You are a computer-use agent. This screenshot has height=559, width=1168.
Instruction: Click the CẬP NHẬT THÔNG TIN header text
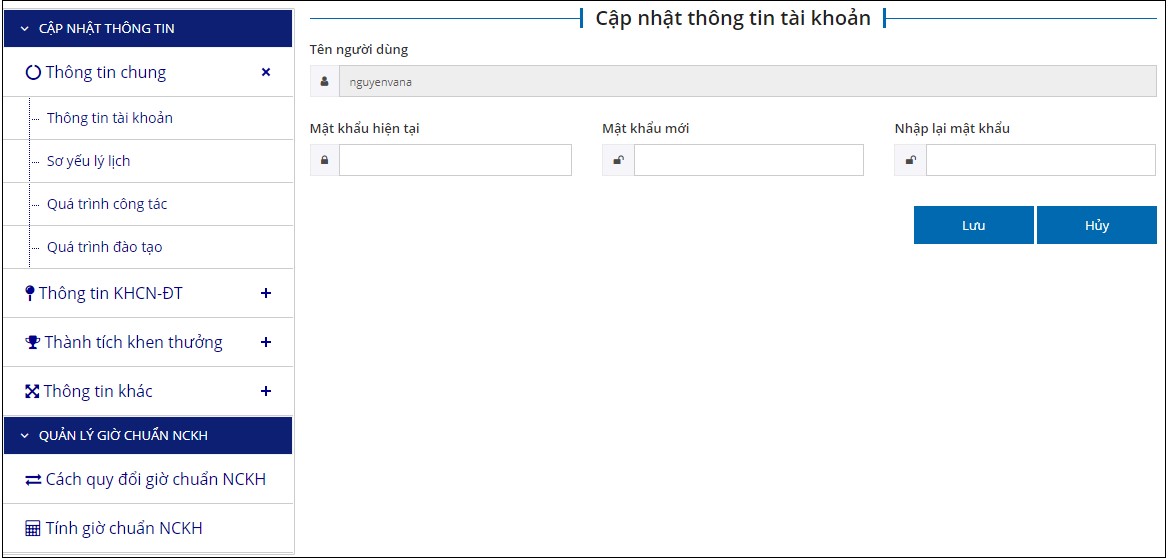coord(107,28)
